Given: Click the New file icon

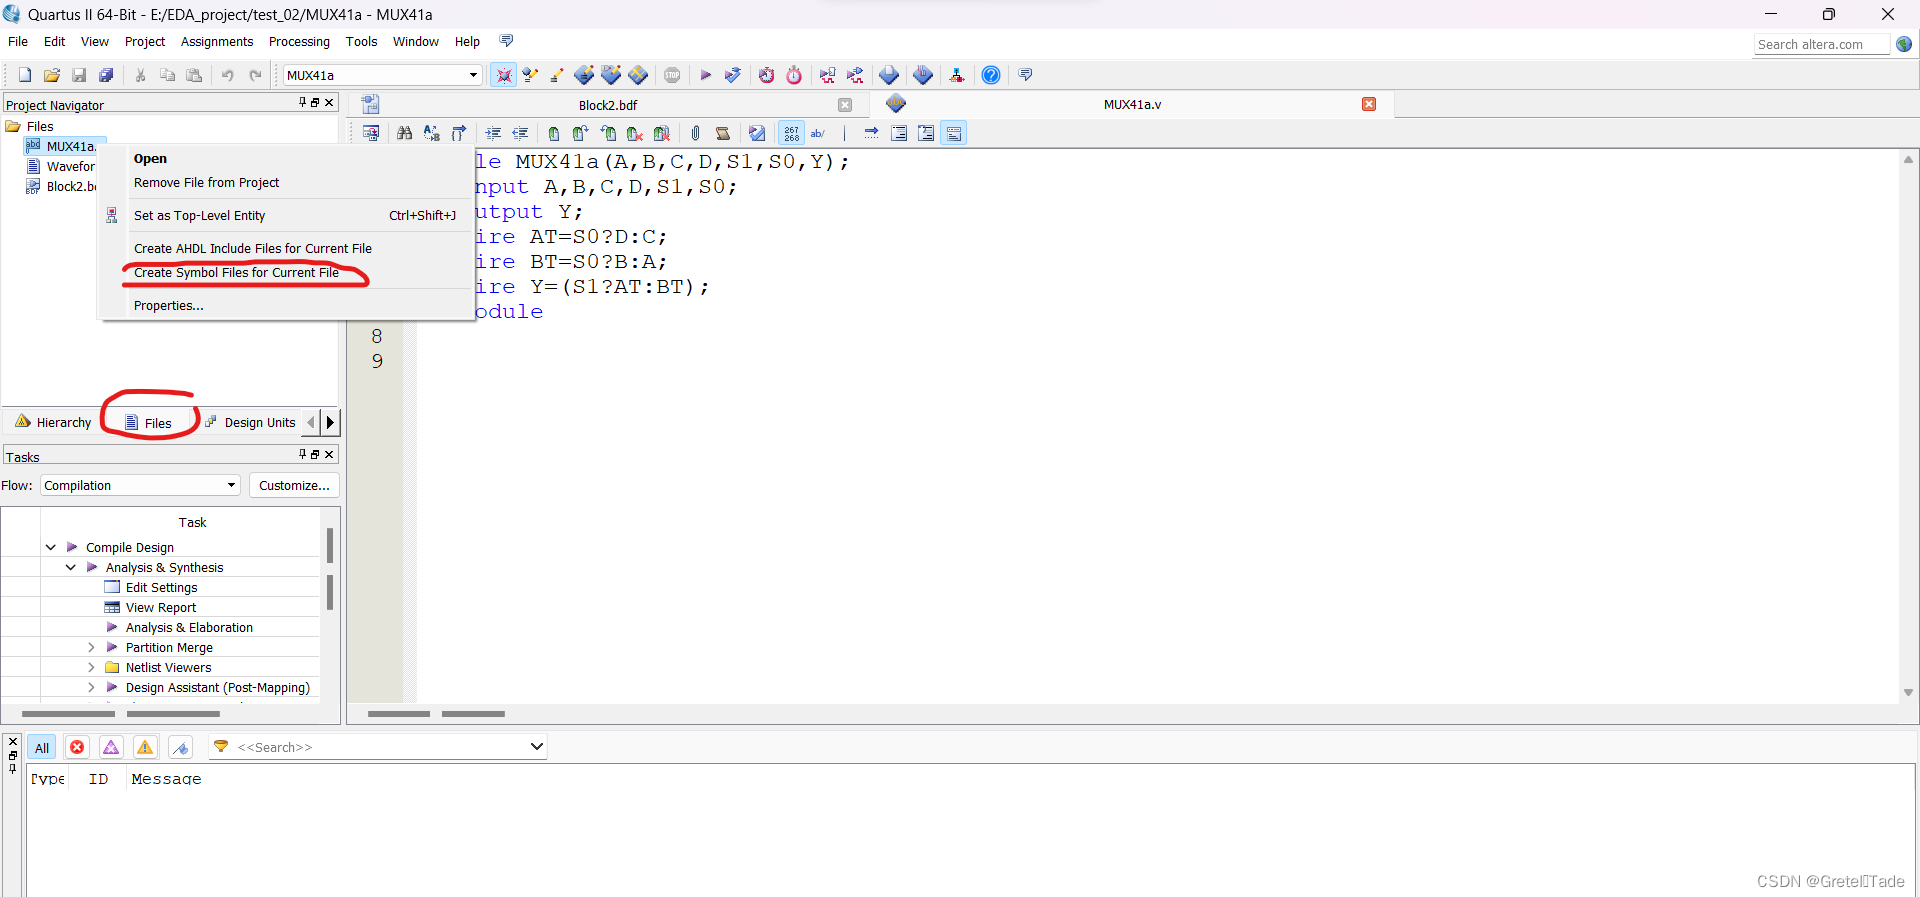Looking at the screenshot, I should (25, 75).
